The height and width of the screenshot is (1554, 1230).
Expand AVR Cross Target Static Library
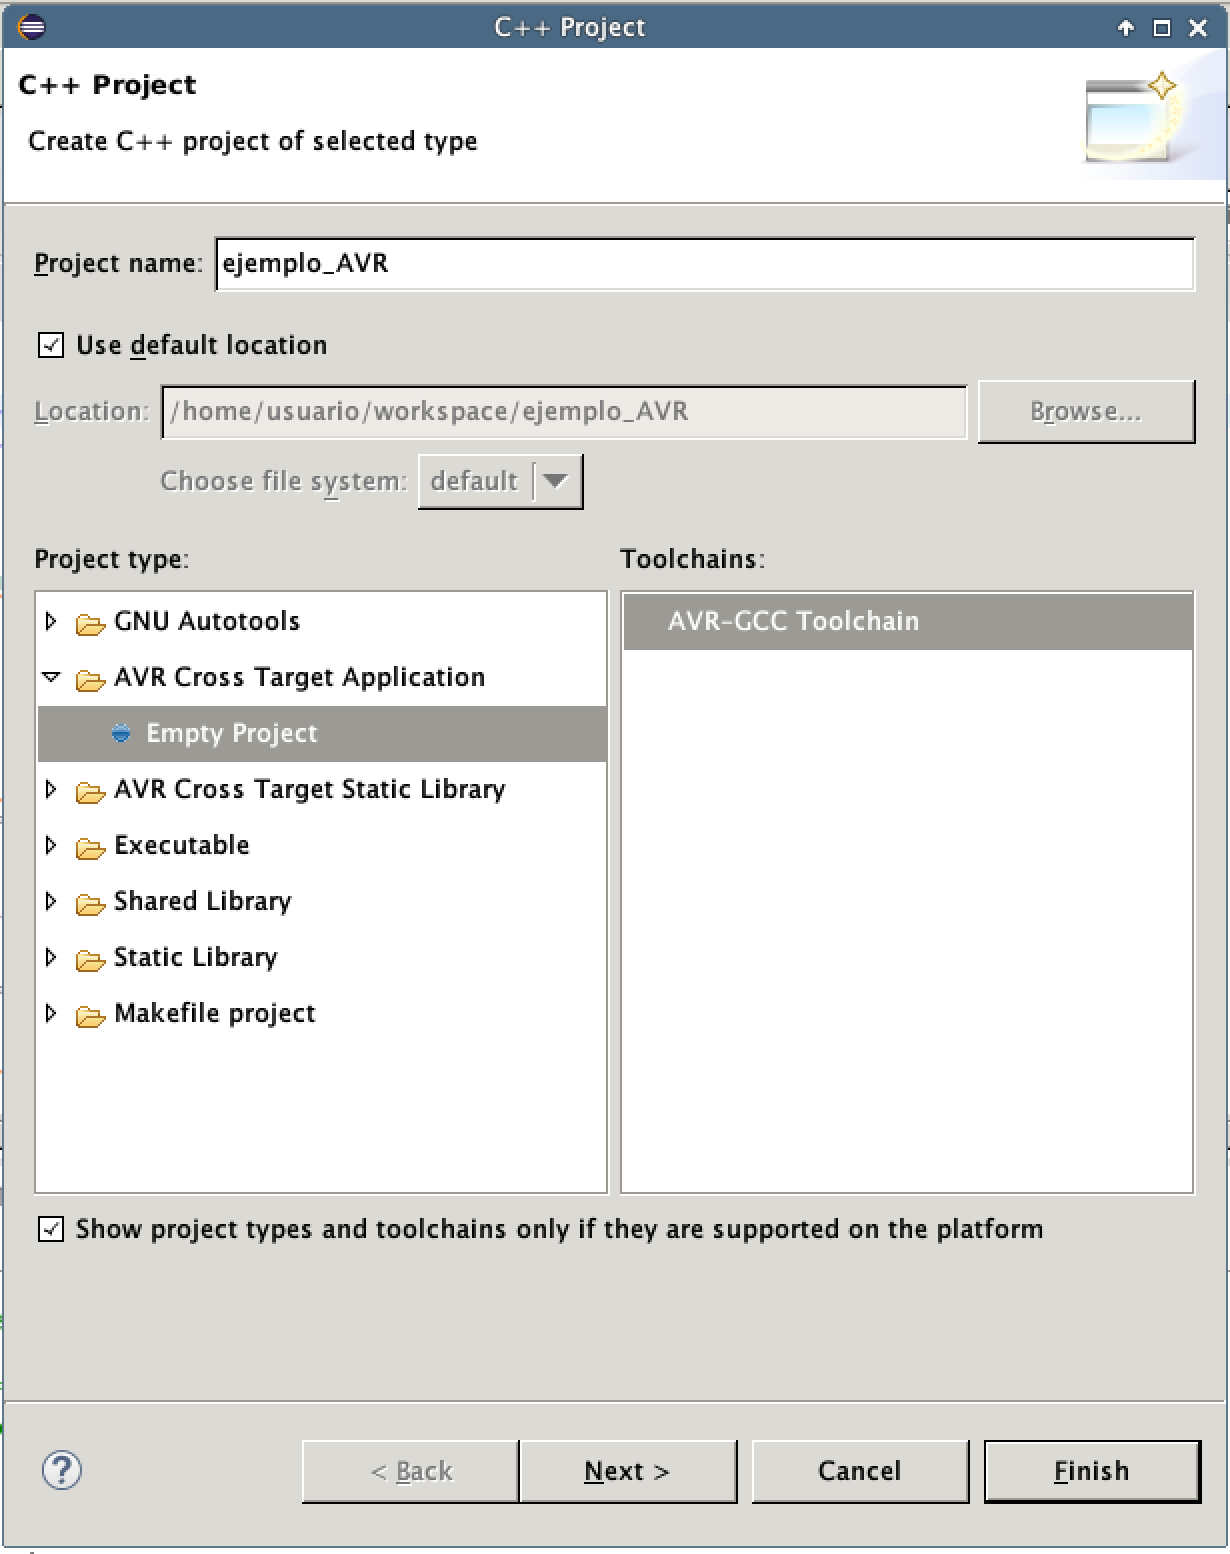pyautogui.click(x=51, y=789)
